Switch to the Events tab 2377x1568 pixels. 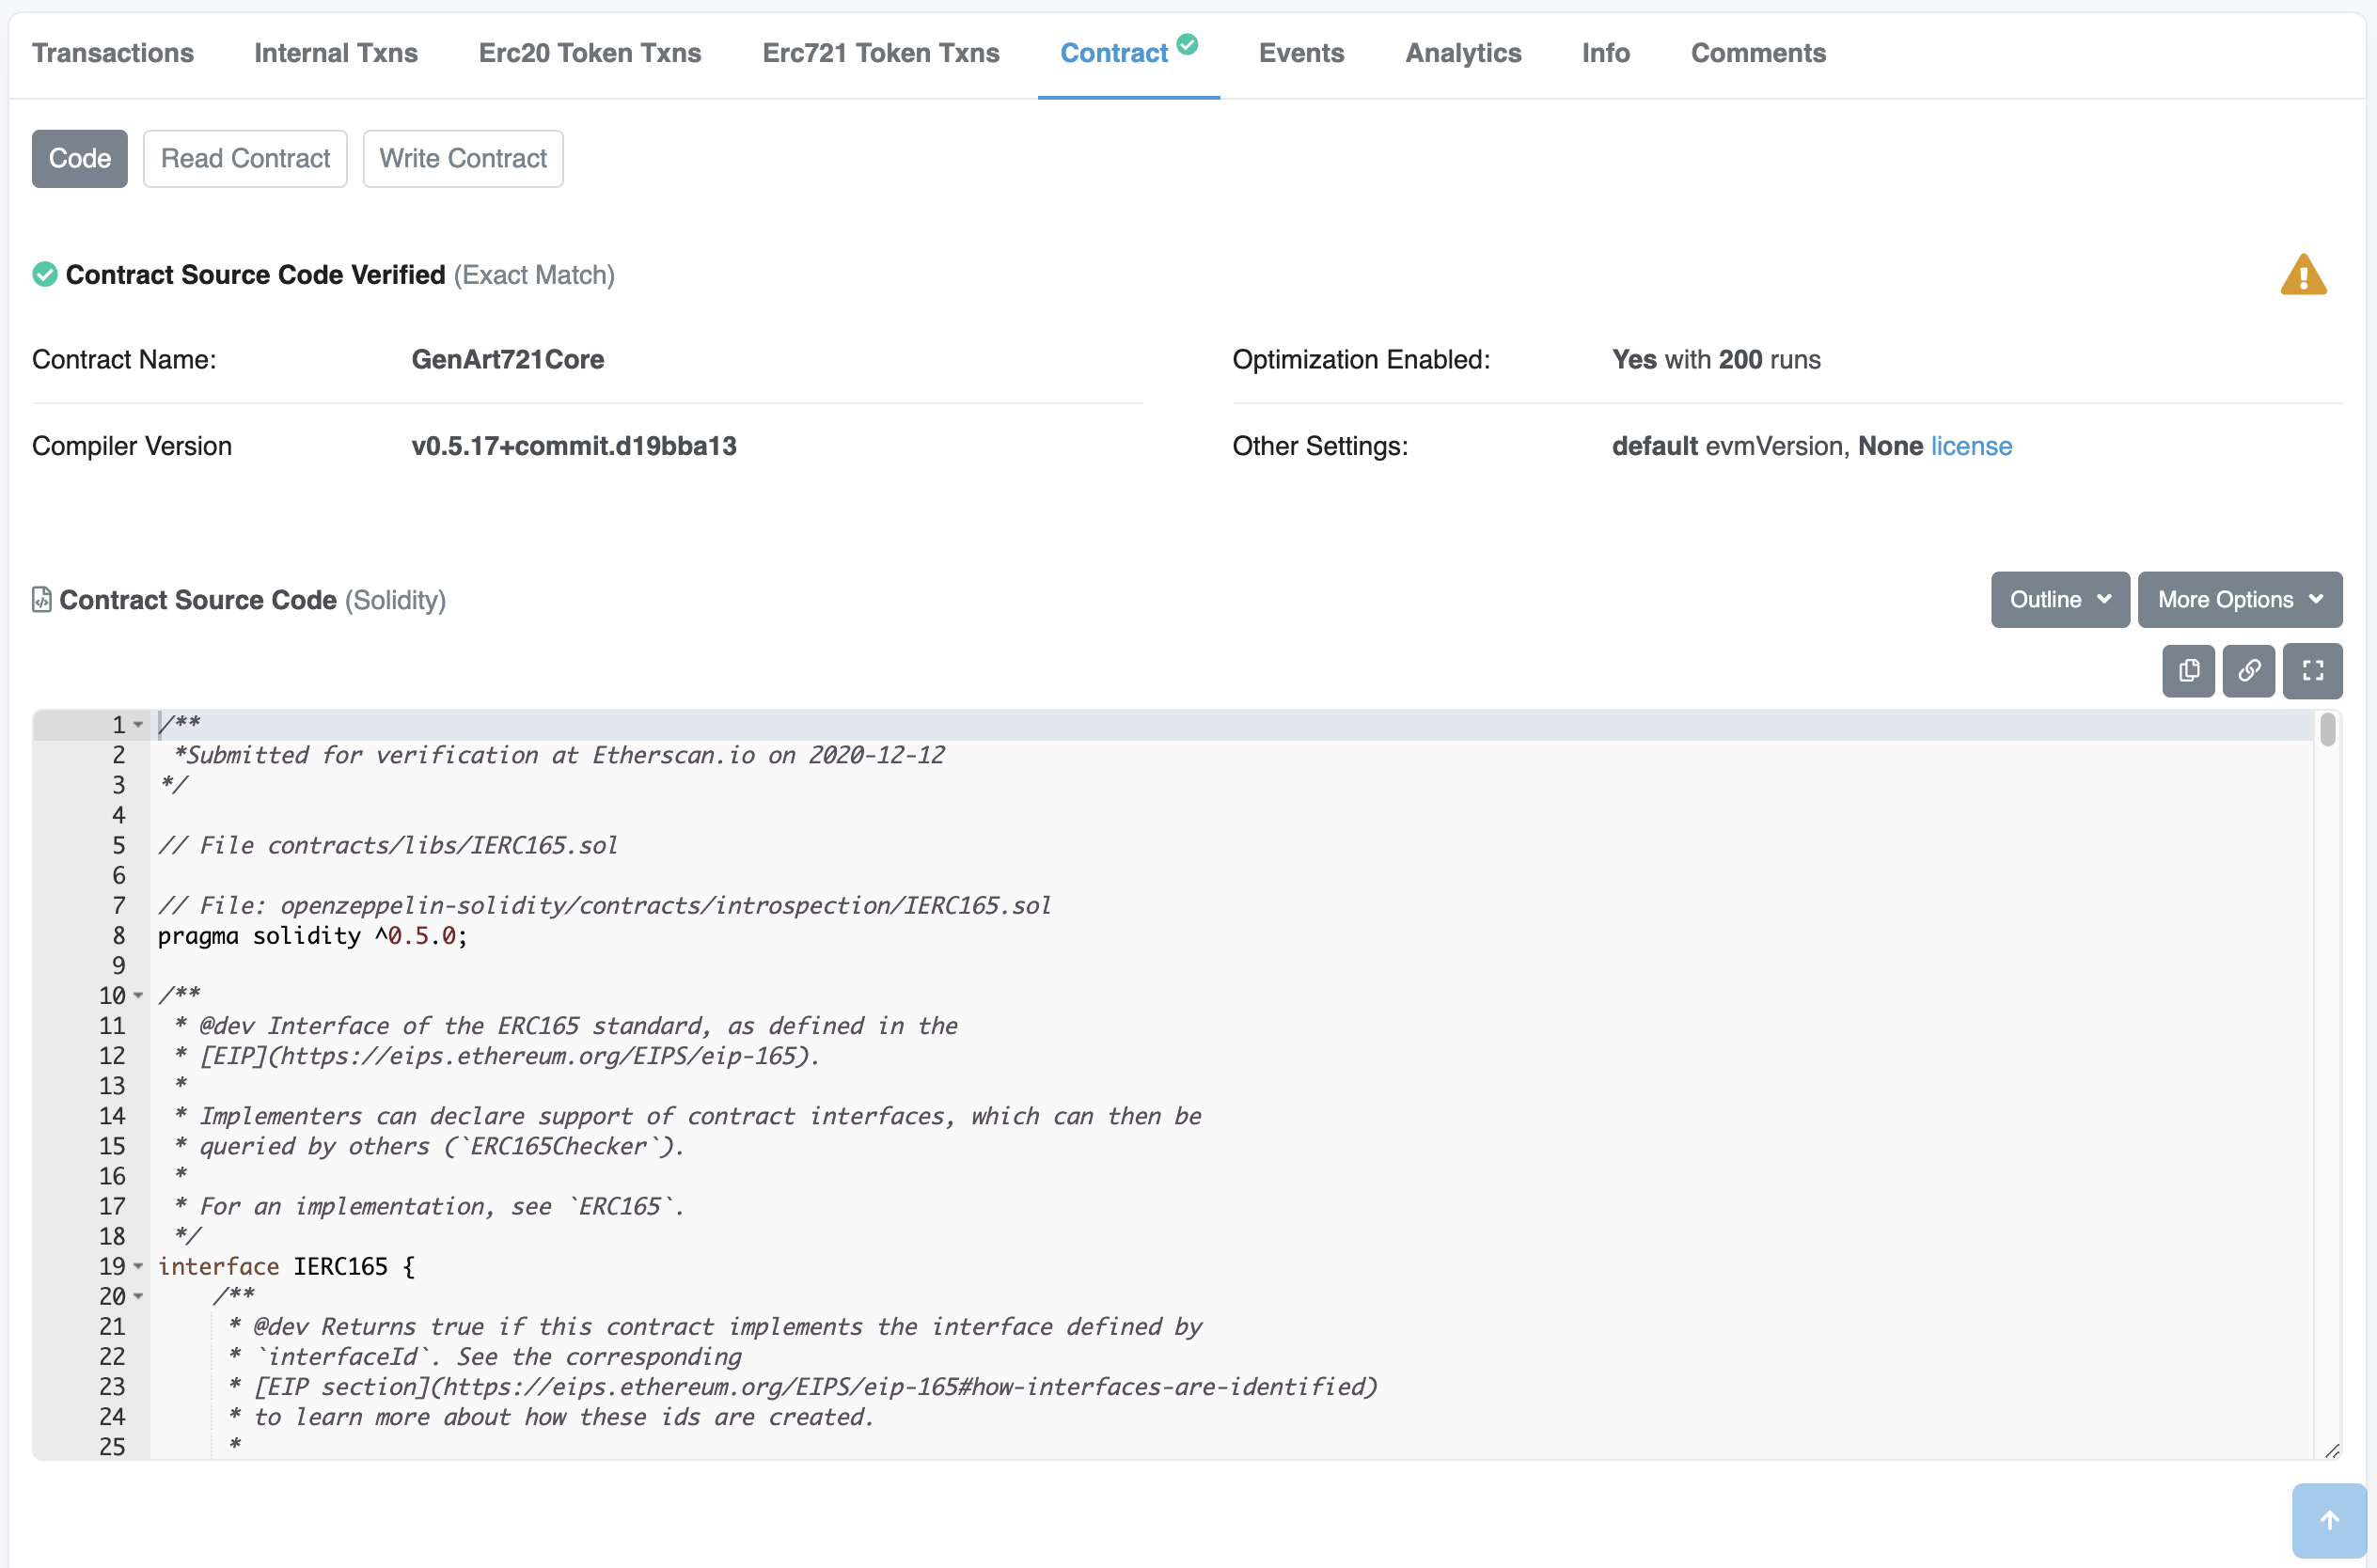coord(1301,53)
